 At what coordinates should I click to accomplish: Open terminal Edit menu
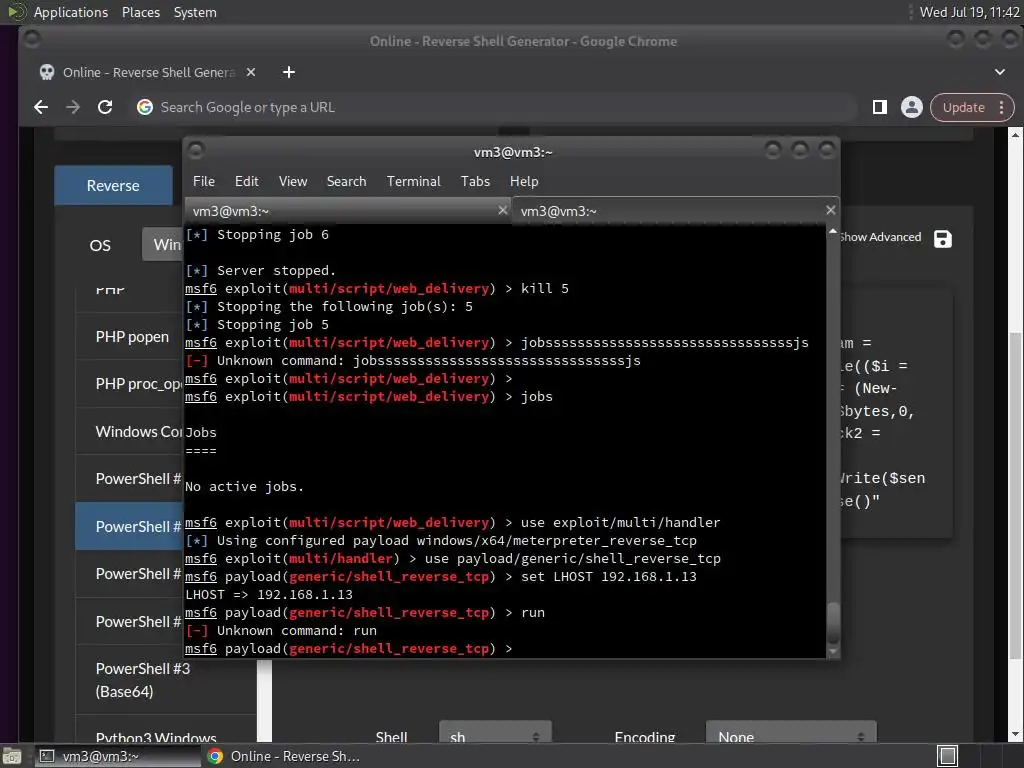(246, 181)
